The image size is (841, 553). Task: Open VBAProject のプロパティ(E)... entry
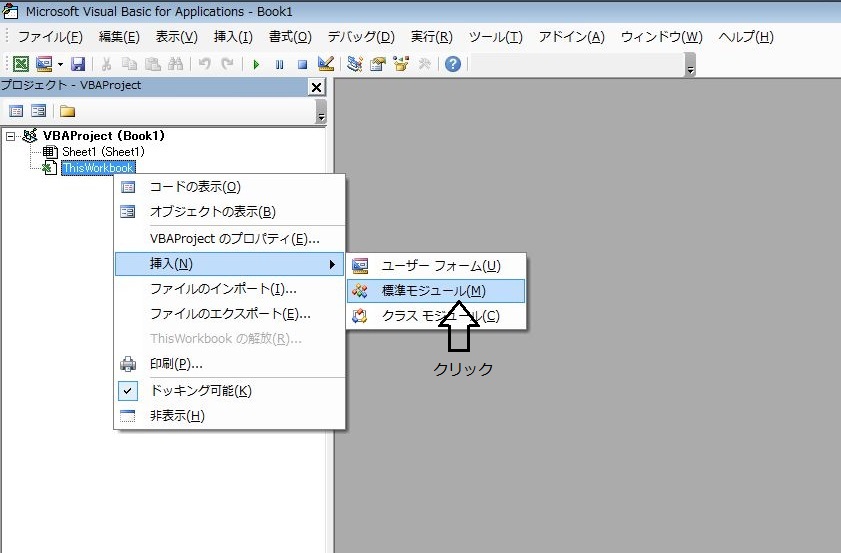coord(230,239)
